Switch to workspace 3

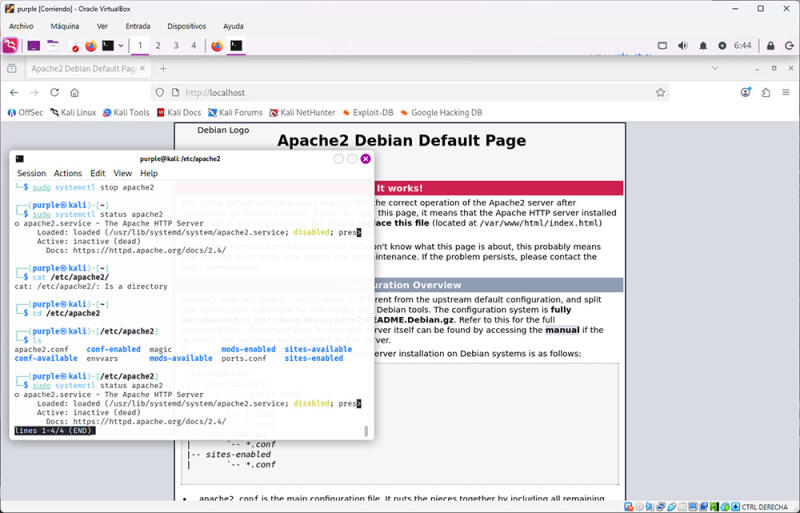(176, 45)
